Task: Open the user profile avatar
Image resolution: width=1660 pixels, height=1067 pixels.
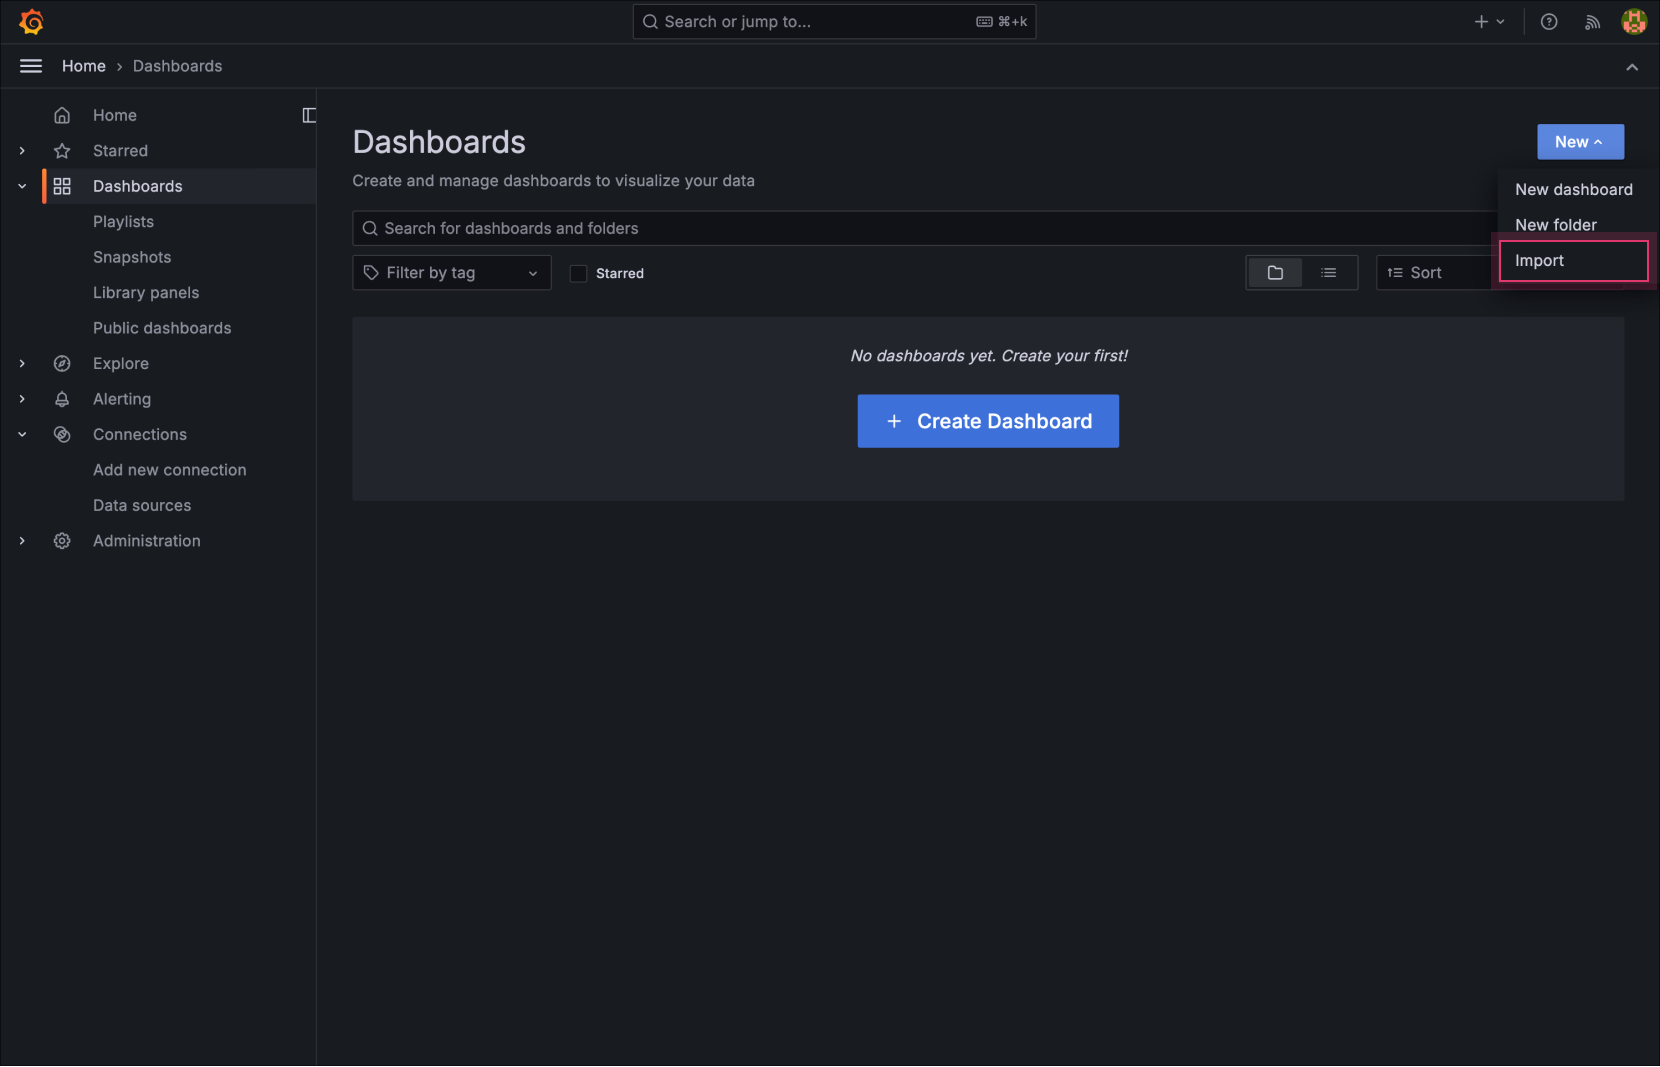Action: [1634, 21]
